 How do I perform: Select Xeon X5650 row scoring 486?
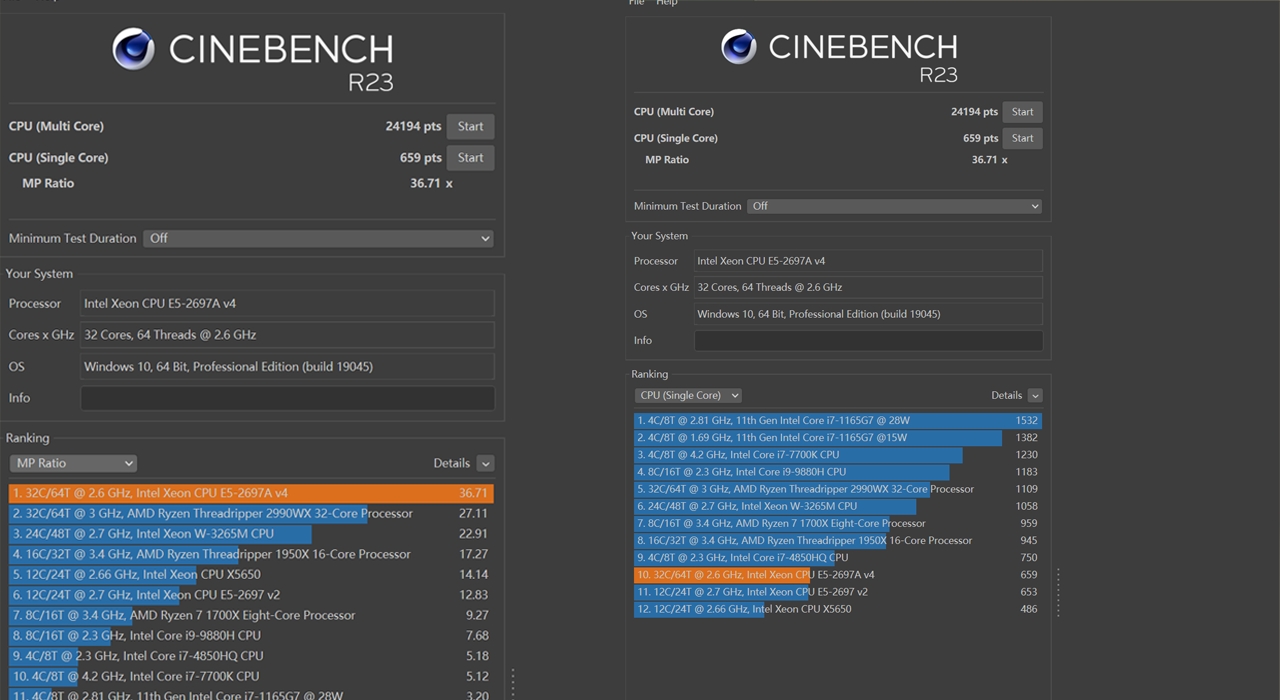838,609
